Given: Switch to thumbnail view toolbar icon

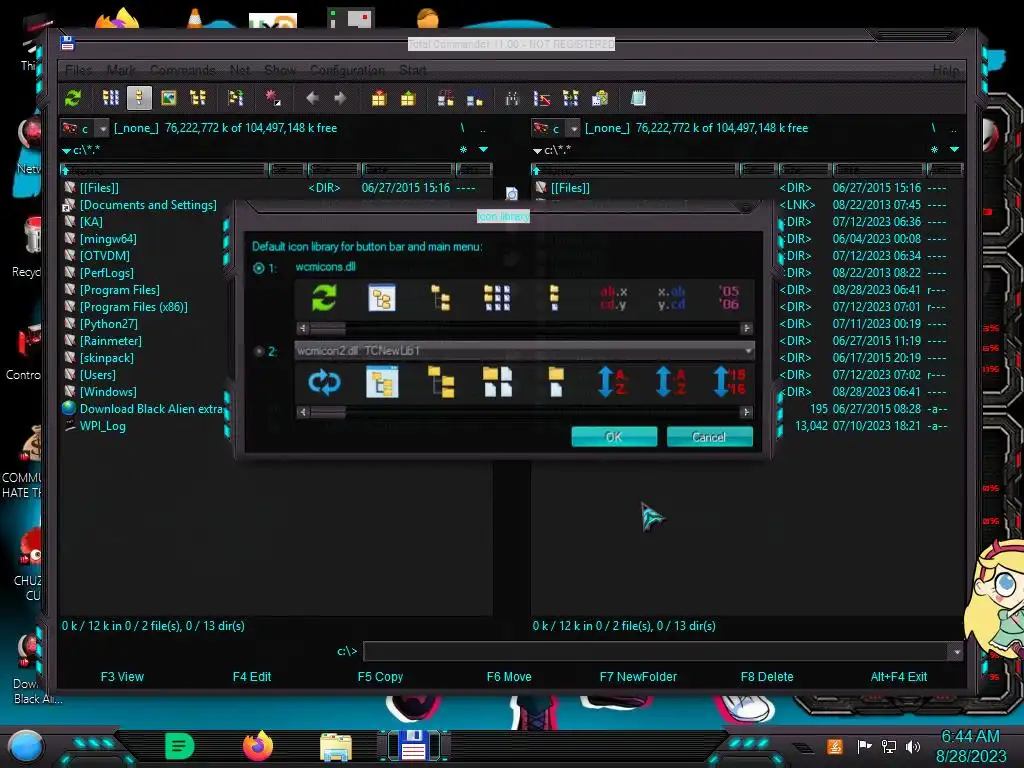Looking at the screenshot, I should tap(168, 99).
